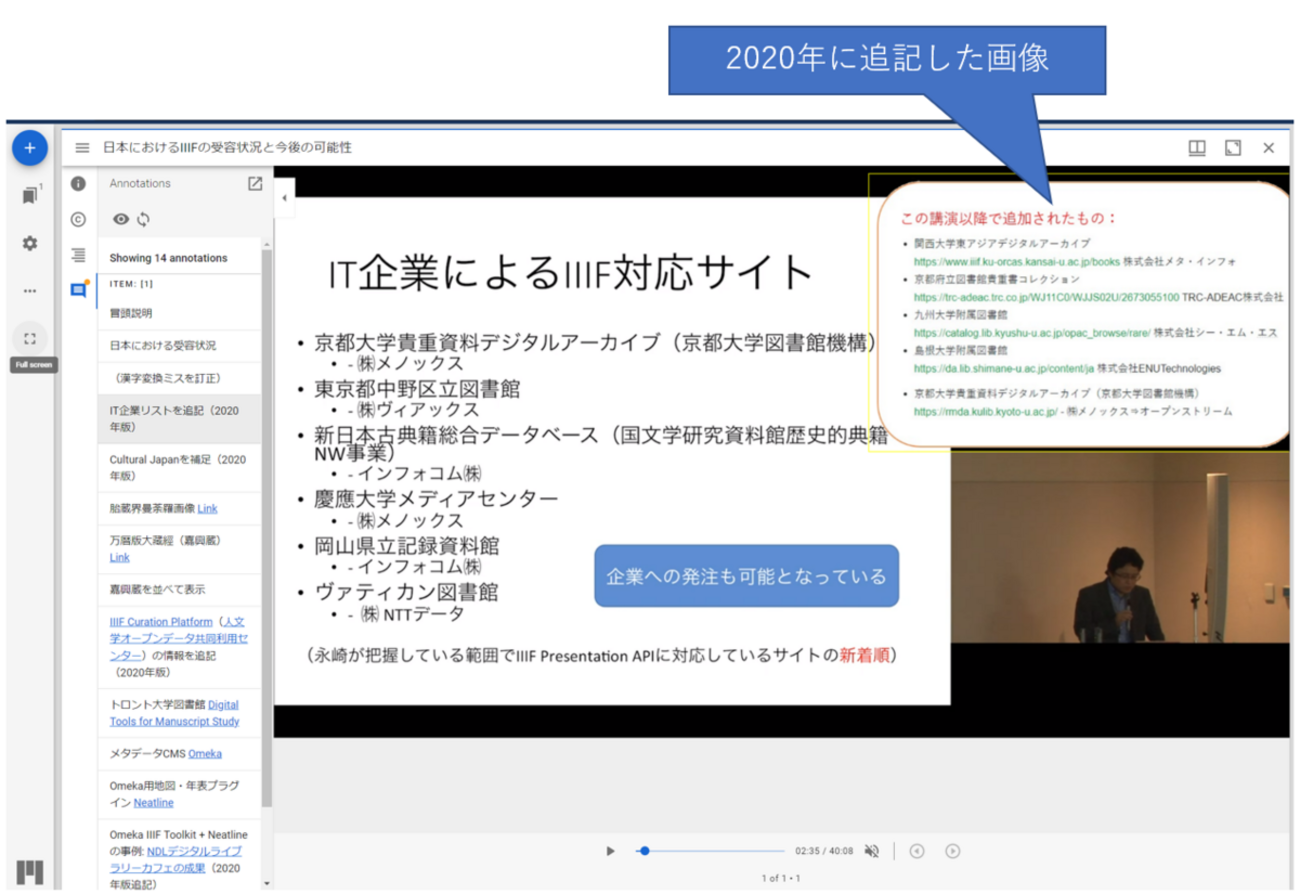Open the Index list sidebar tab
Image resolution: width=1300 pixels, height=894 pixels.
78,255
